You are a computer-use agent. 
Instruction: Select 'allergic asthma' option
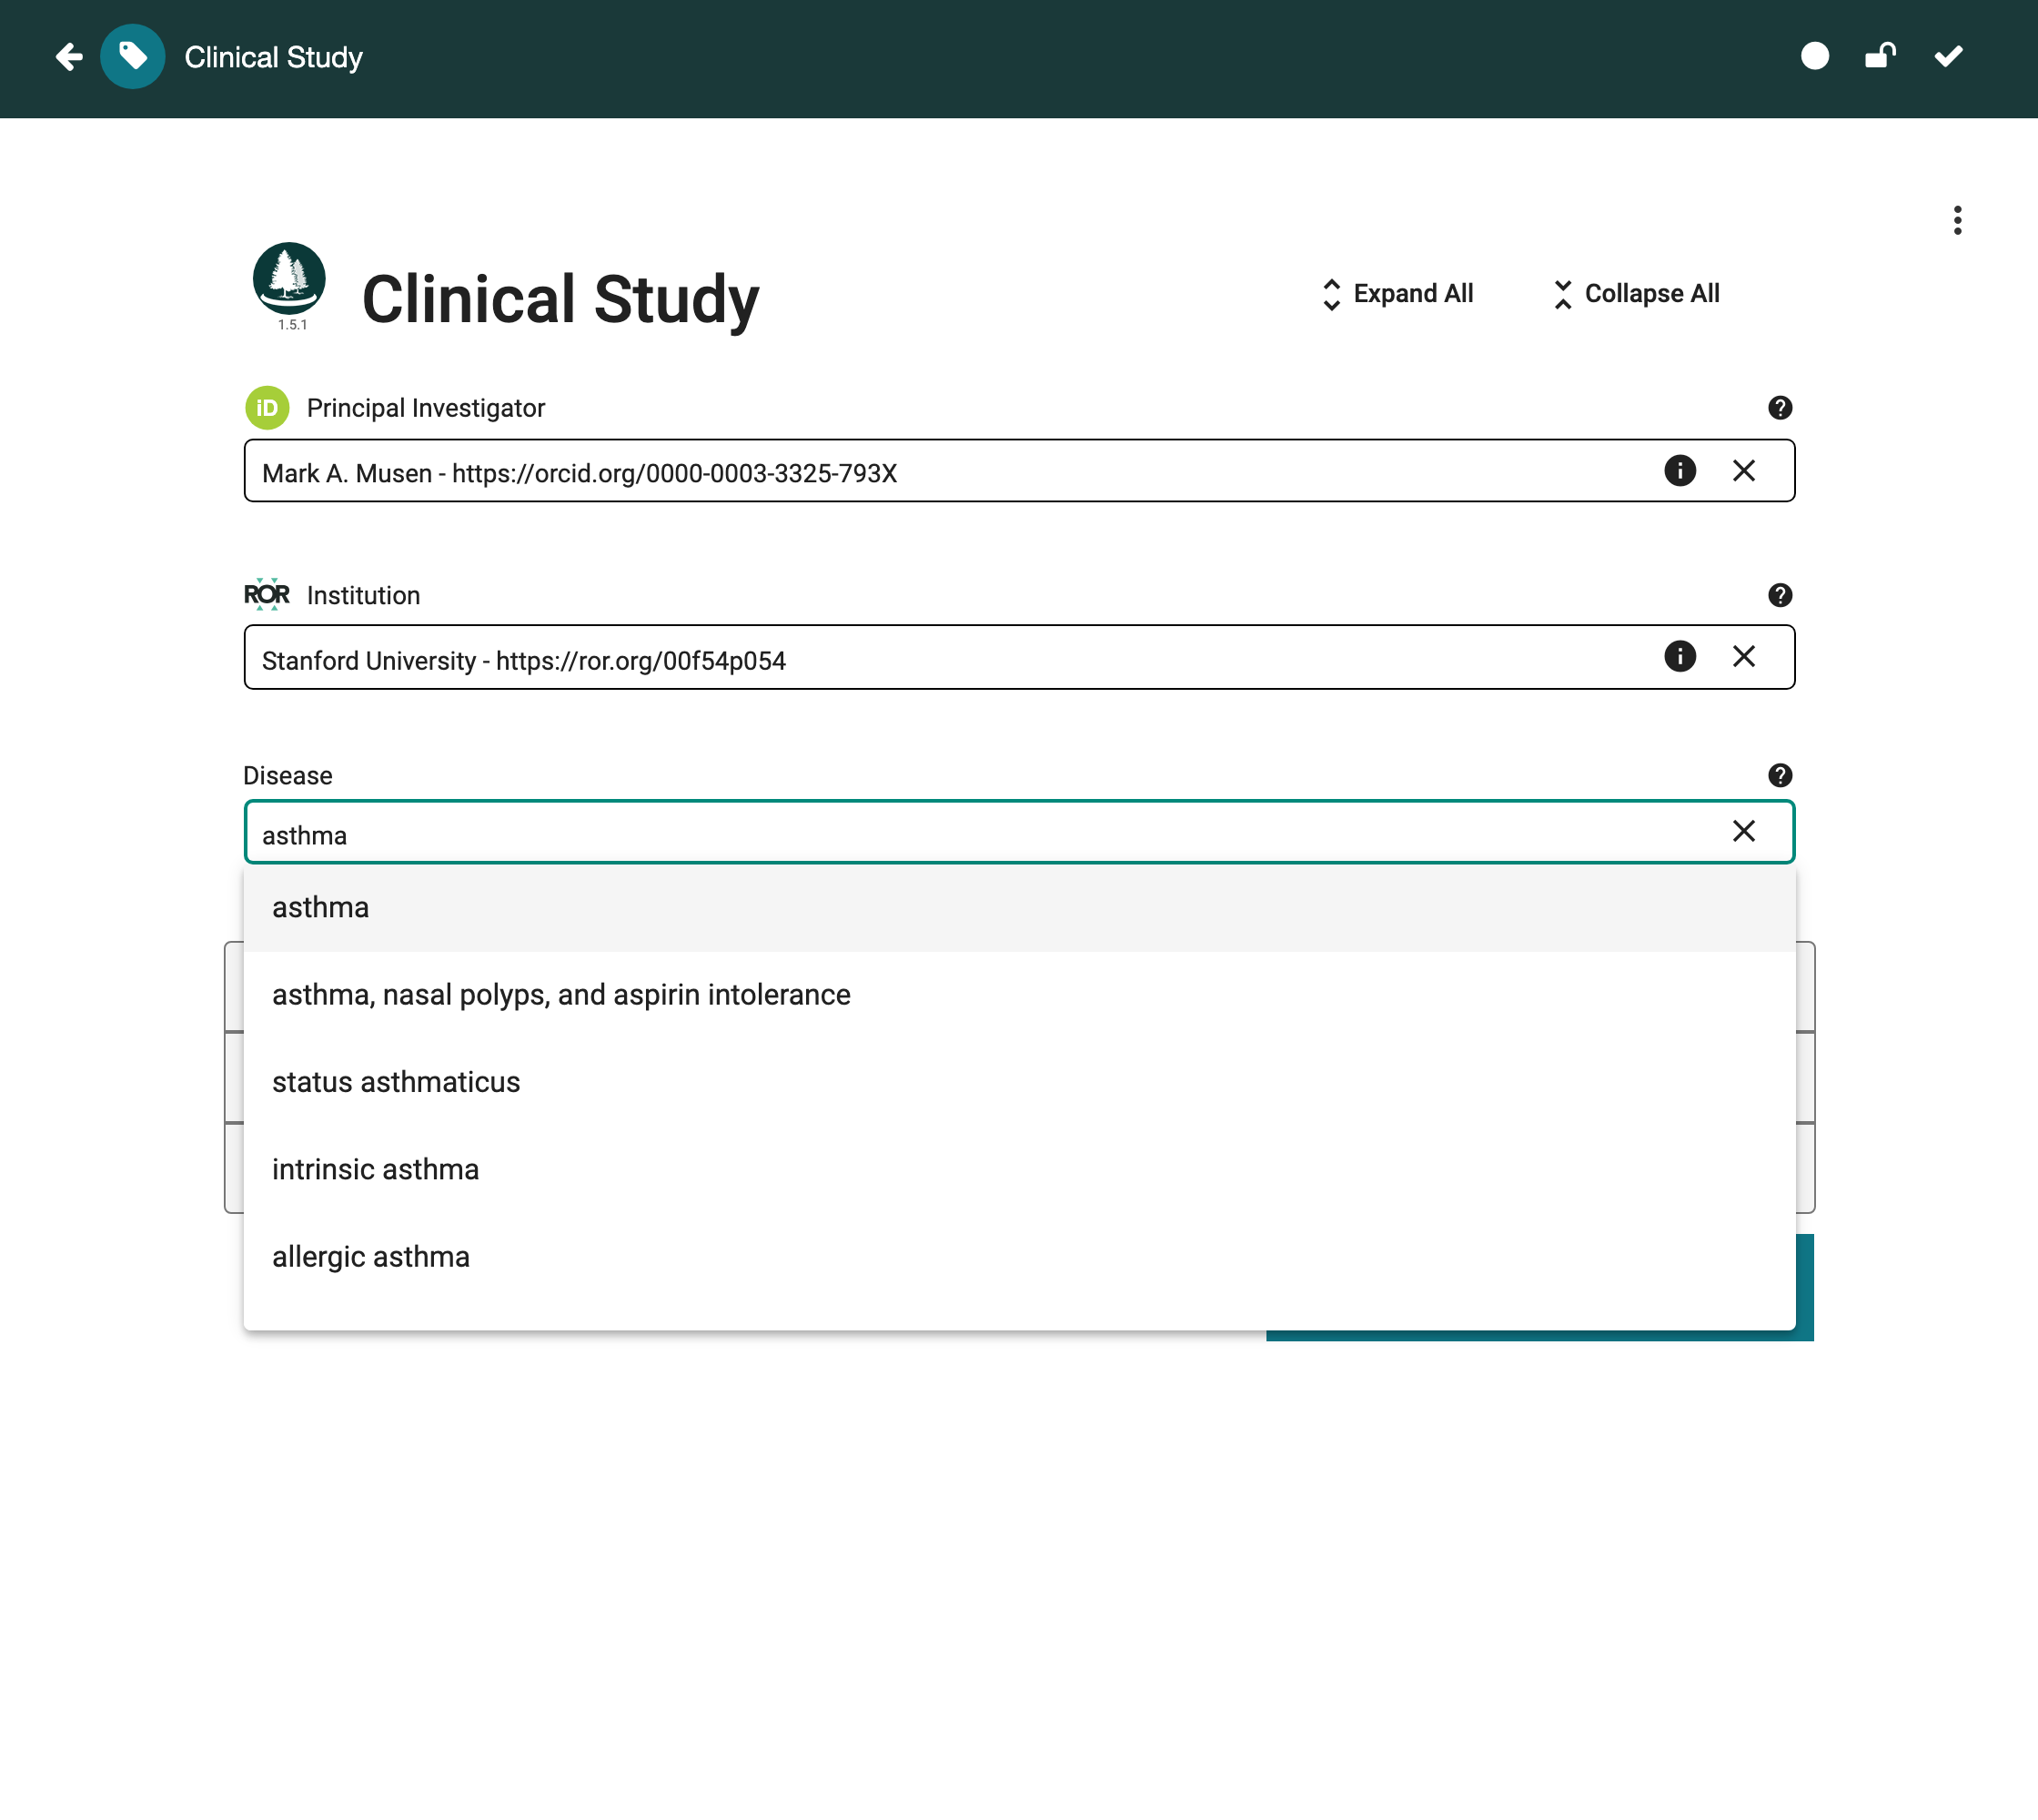pos(1019,1257)
